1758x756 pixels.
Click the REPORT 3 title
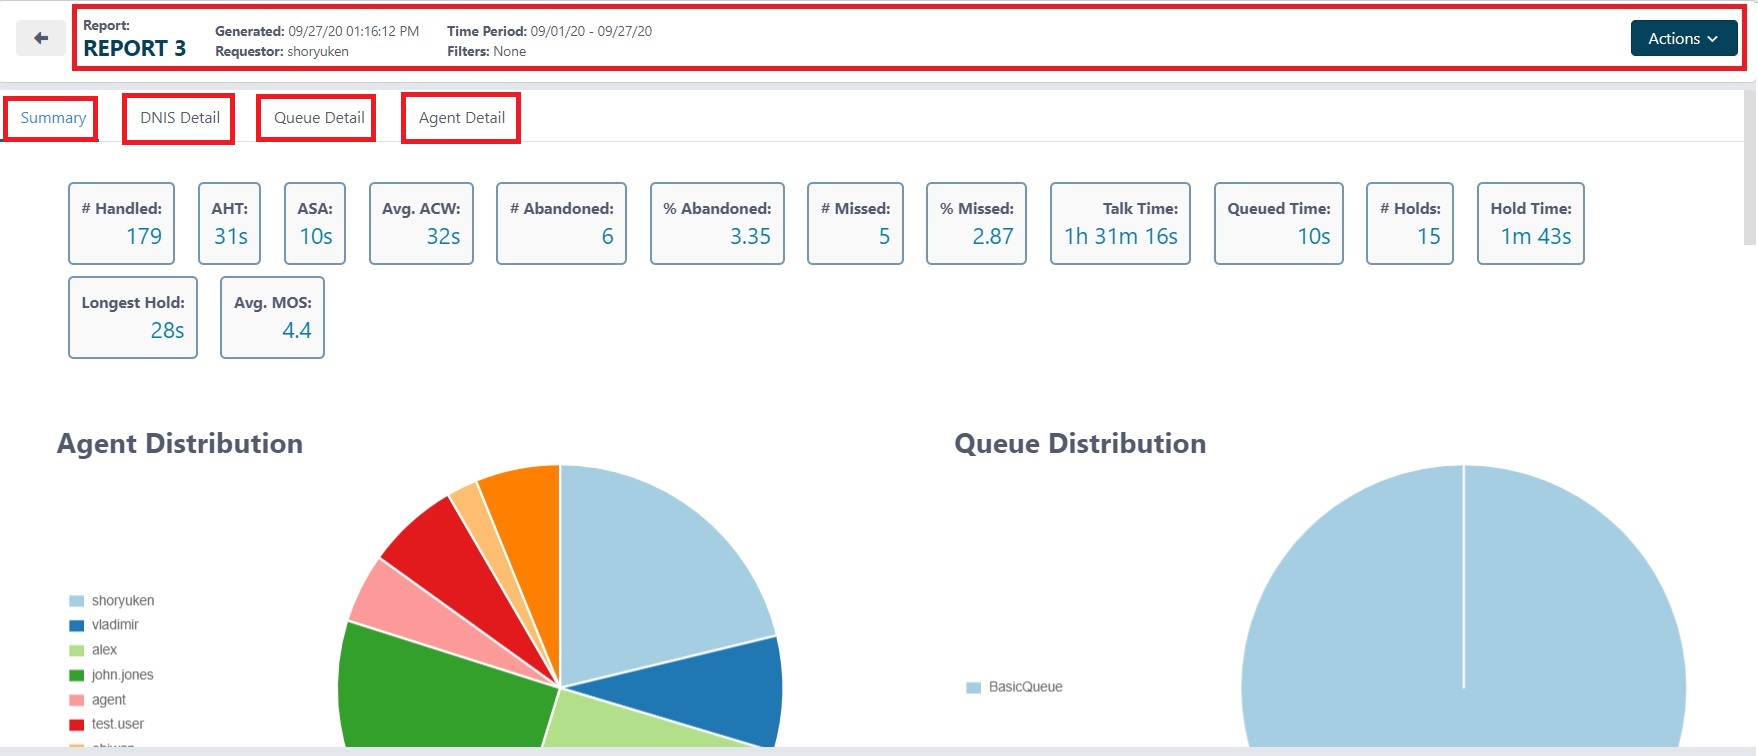click(x=135, y=48)
